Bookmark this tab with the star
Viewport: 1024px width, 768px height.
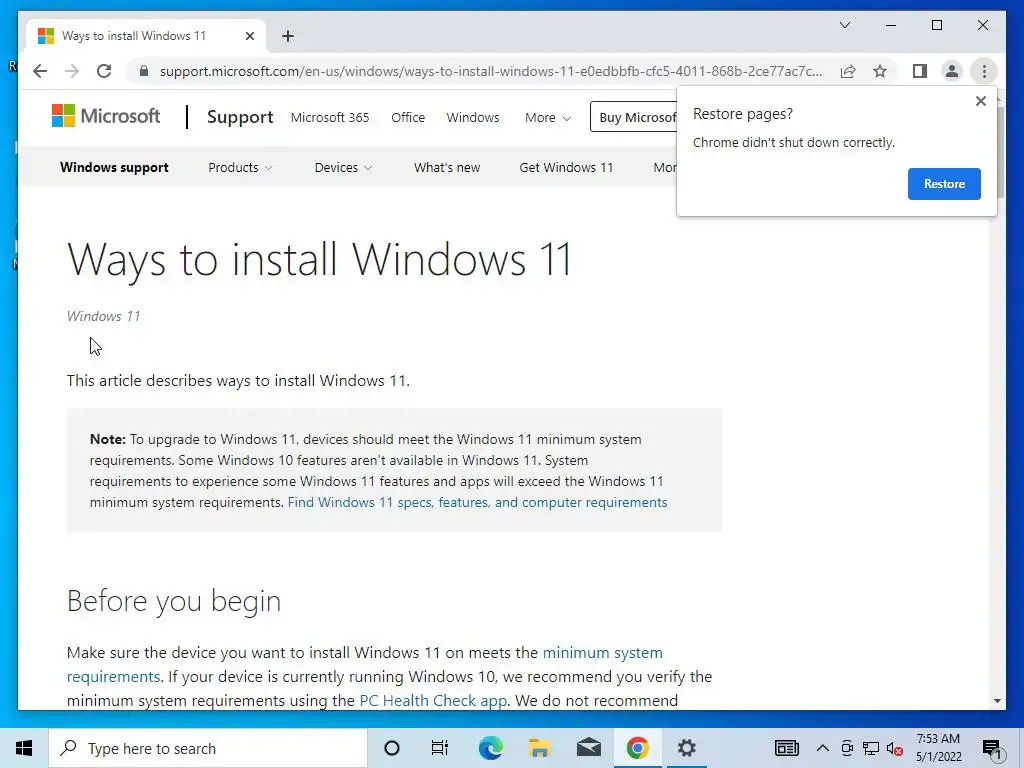880,71
